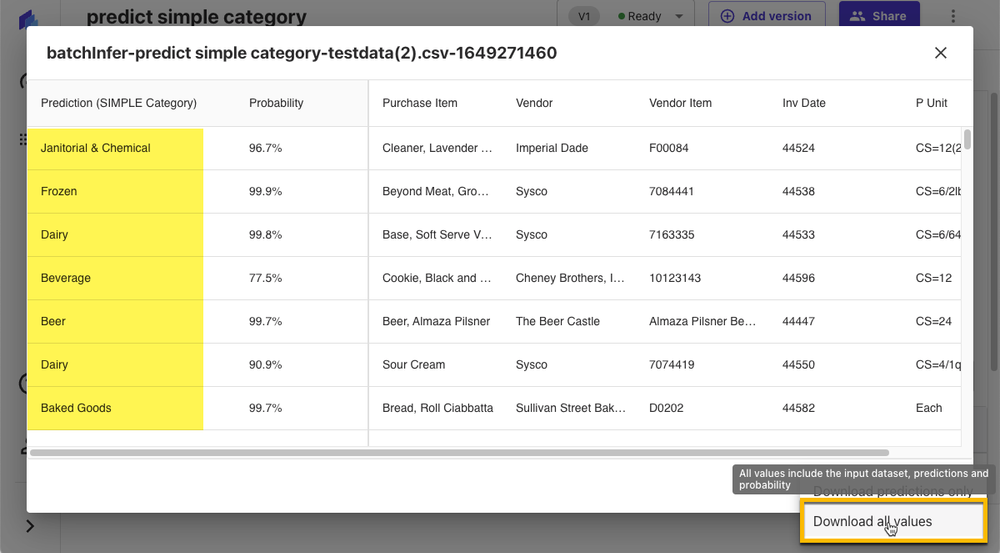Close the batchInfer results dialog
The image size is (1000, 553).
tap(941, 53)
